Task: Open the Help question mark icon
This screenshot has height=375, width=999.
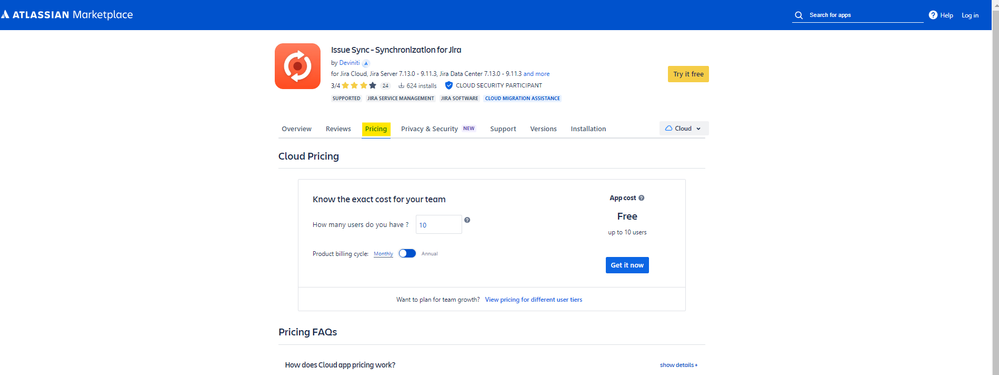Action: coord(933,15)
